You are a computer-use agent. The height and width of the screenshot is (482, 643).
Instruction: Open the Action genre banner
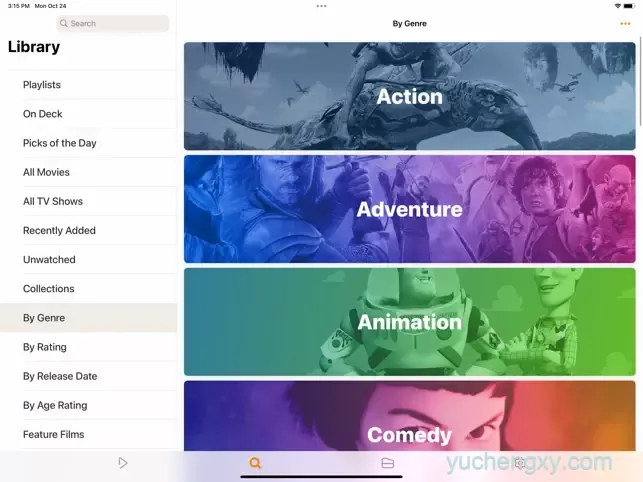tap(410, 96)
